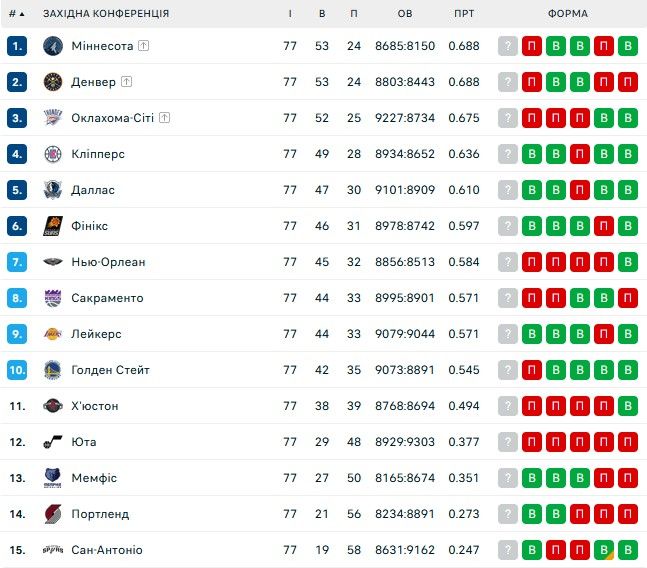Click the Golden State Warriors logo
This screenshot has width=647, height=568.
pyautogui.click(x=53, y=370)
